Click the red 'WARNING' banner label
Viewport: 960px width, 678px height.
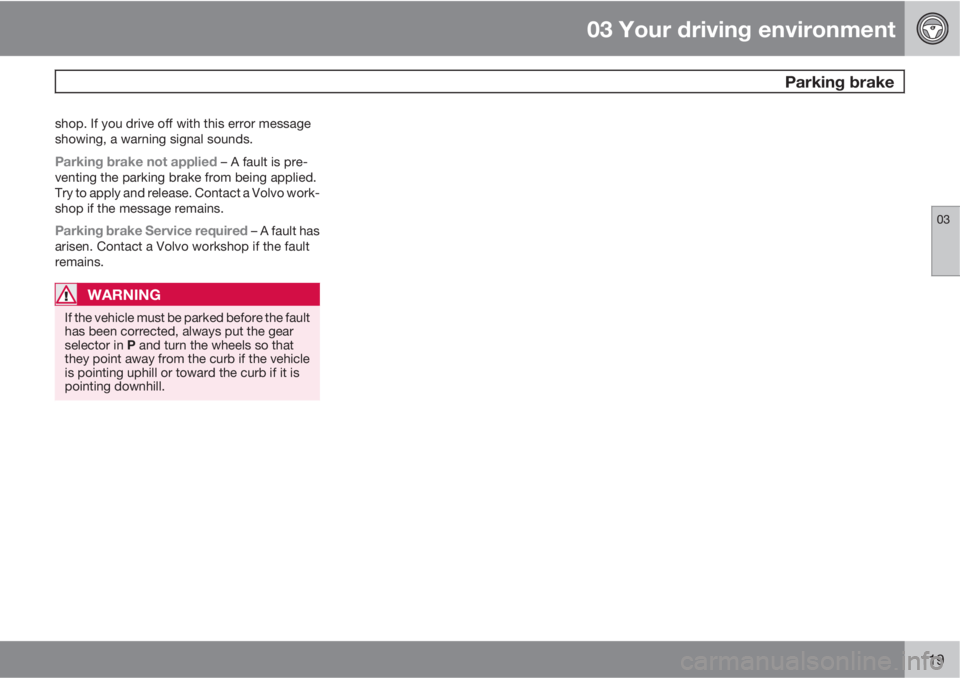(x=124, y=295)
